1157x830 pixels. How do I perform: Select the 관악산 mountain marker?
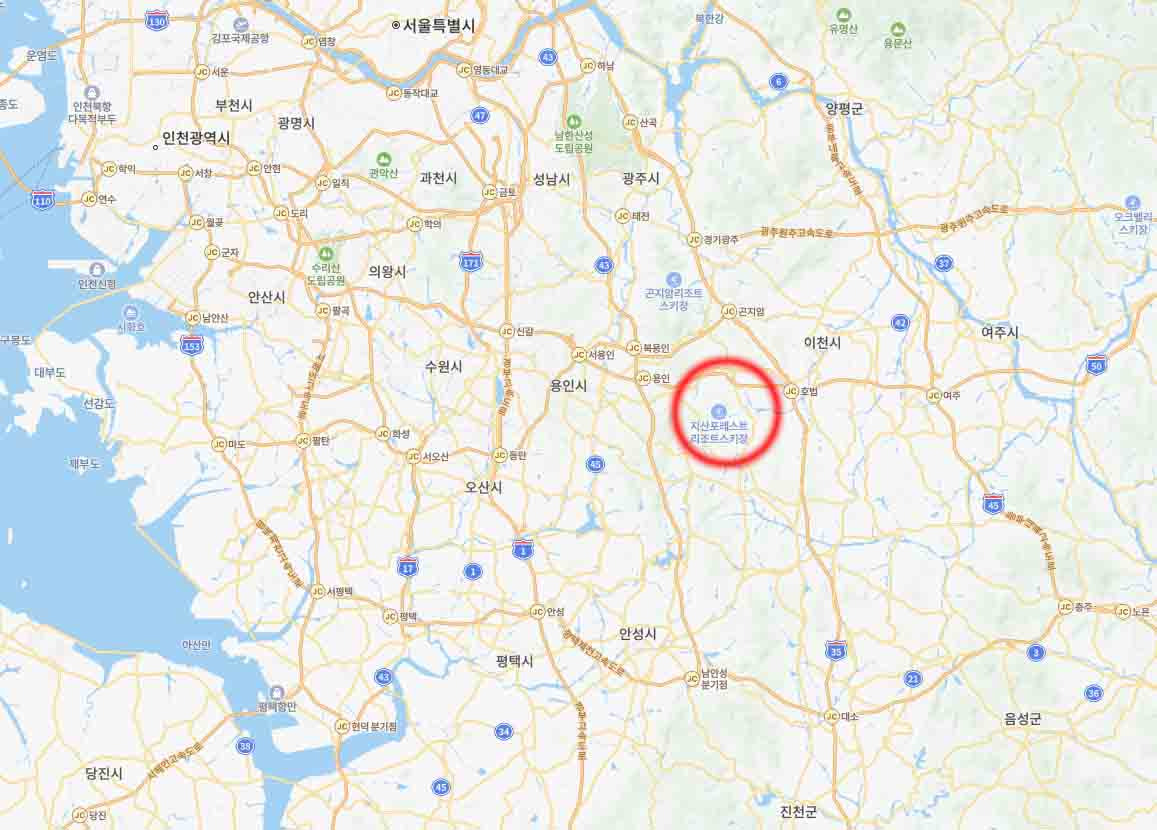383,159
